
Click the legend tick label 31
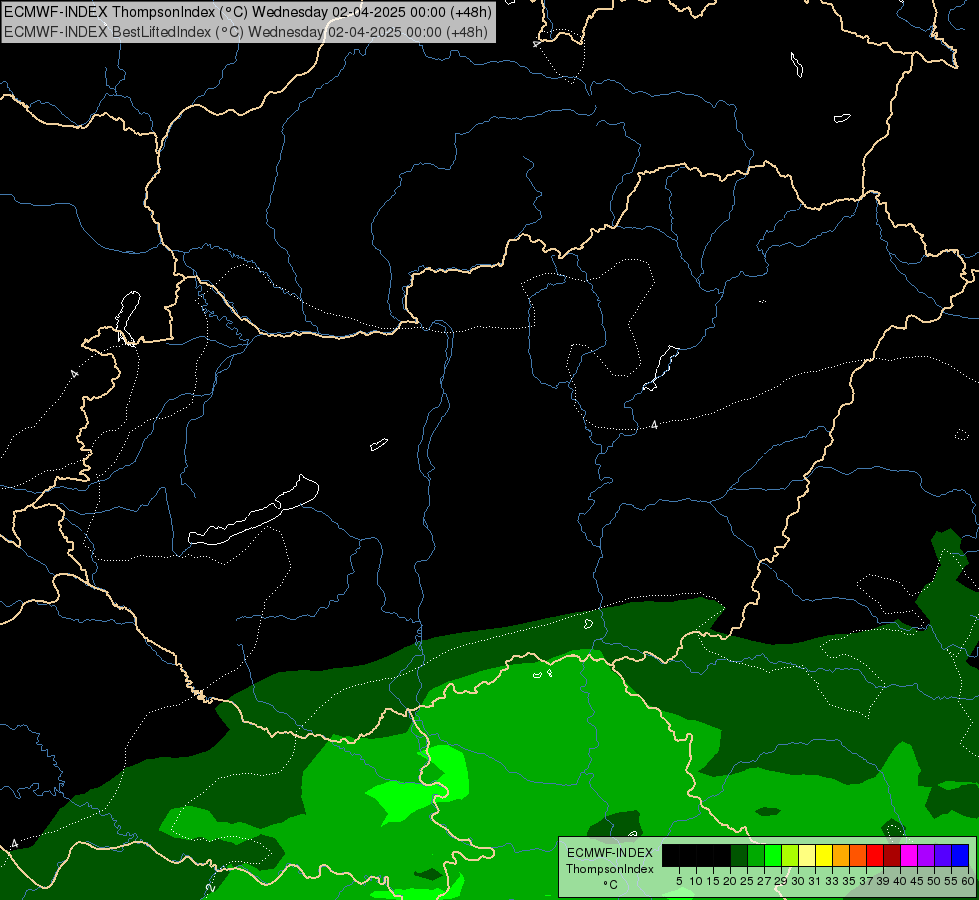click(815, 881)
